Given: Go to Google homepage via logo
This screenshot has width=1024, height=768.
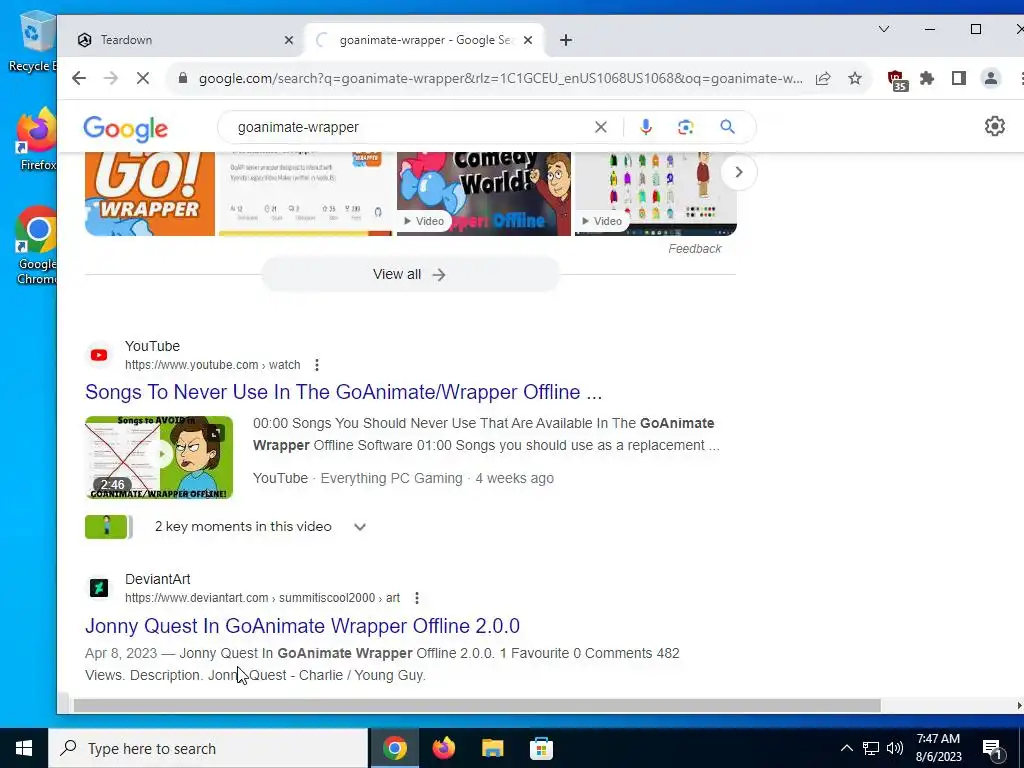Looking at the screenshot, I should (125, 129).
